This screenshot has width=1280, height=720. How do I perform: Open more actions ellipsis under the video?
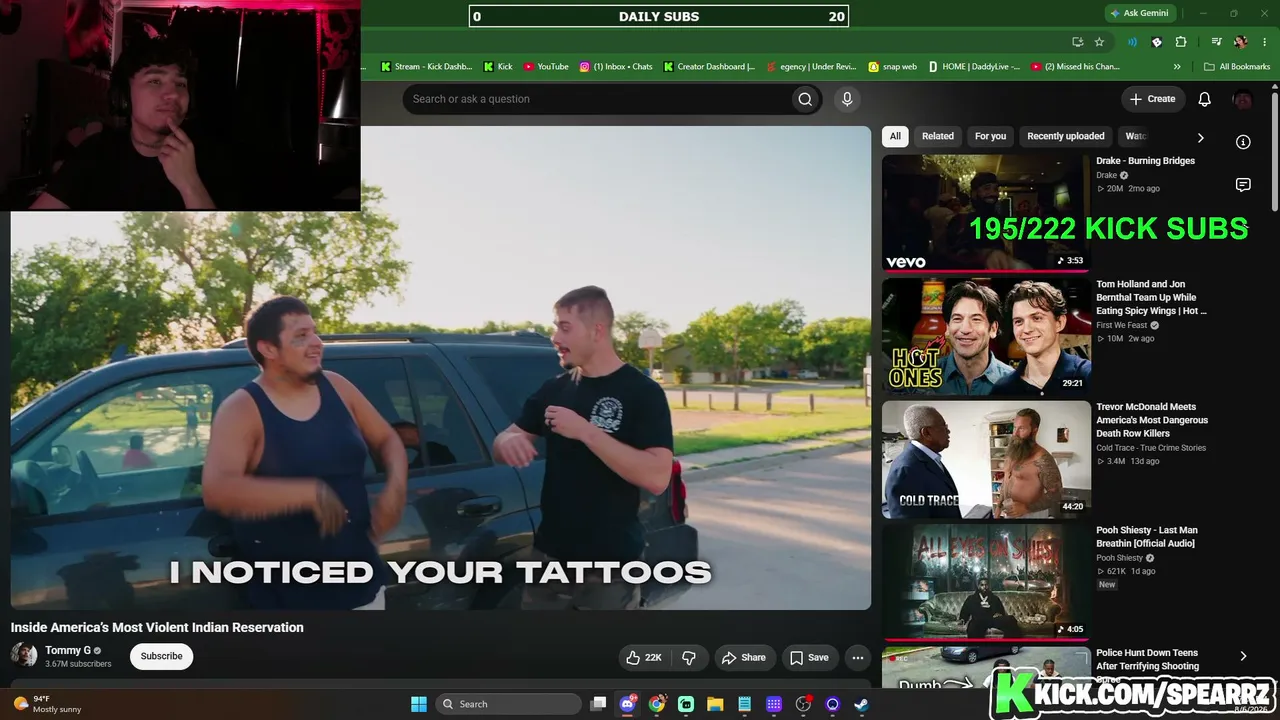[x=857, y=657]
